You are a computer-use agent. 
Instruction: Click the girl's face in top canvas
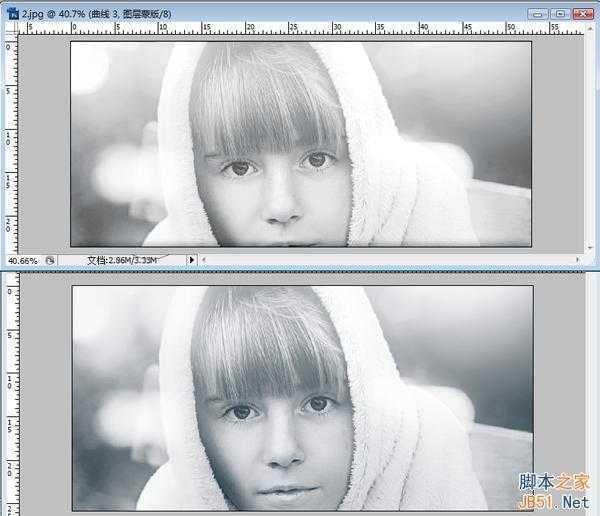click(274, 191)
